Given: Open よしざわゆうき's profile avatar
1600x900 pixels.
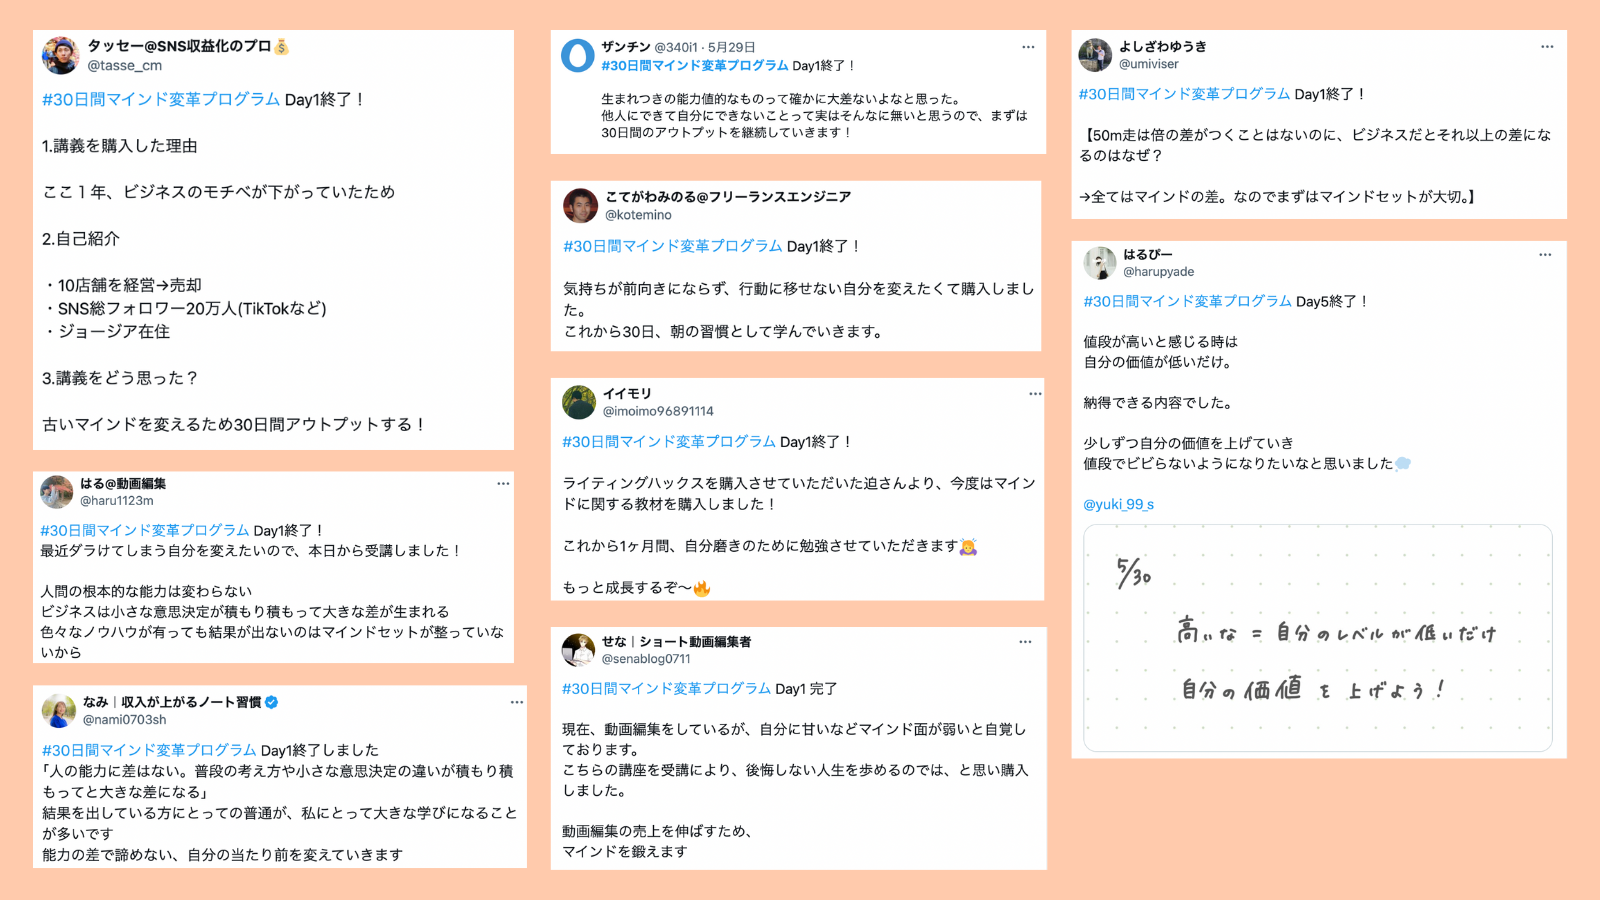Looking at the screenshot, I should tap(1095, 55).
